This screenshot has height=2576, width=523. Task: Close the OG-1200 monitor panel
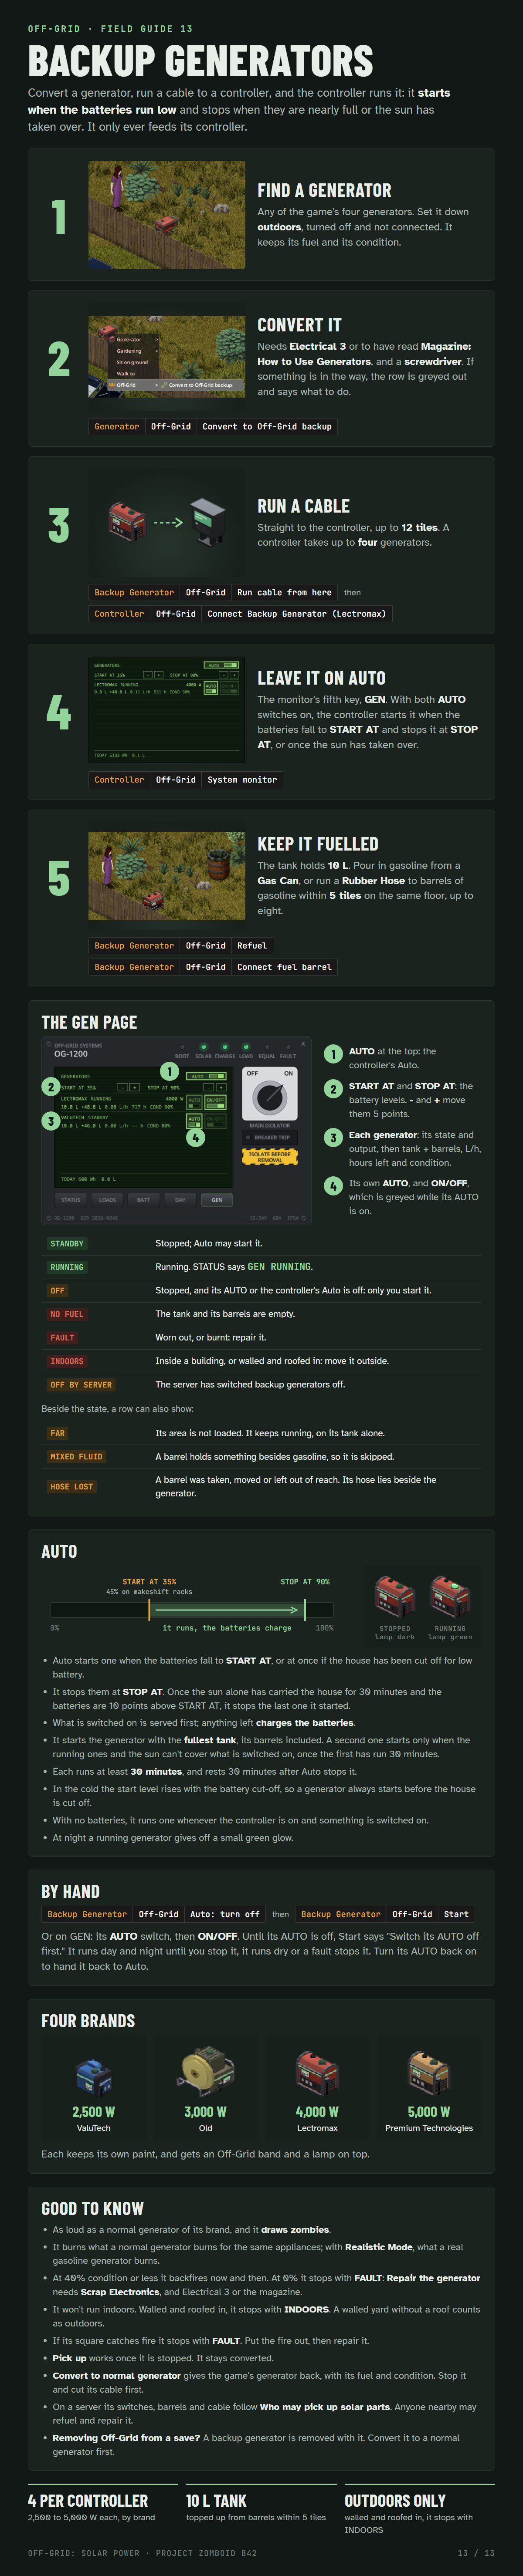coord(303,1044)
